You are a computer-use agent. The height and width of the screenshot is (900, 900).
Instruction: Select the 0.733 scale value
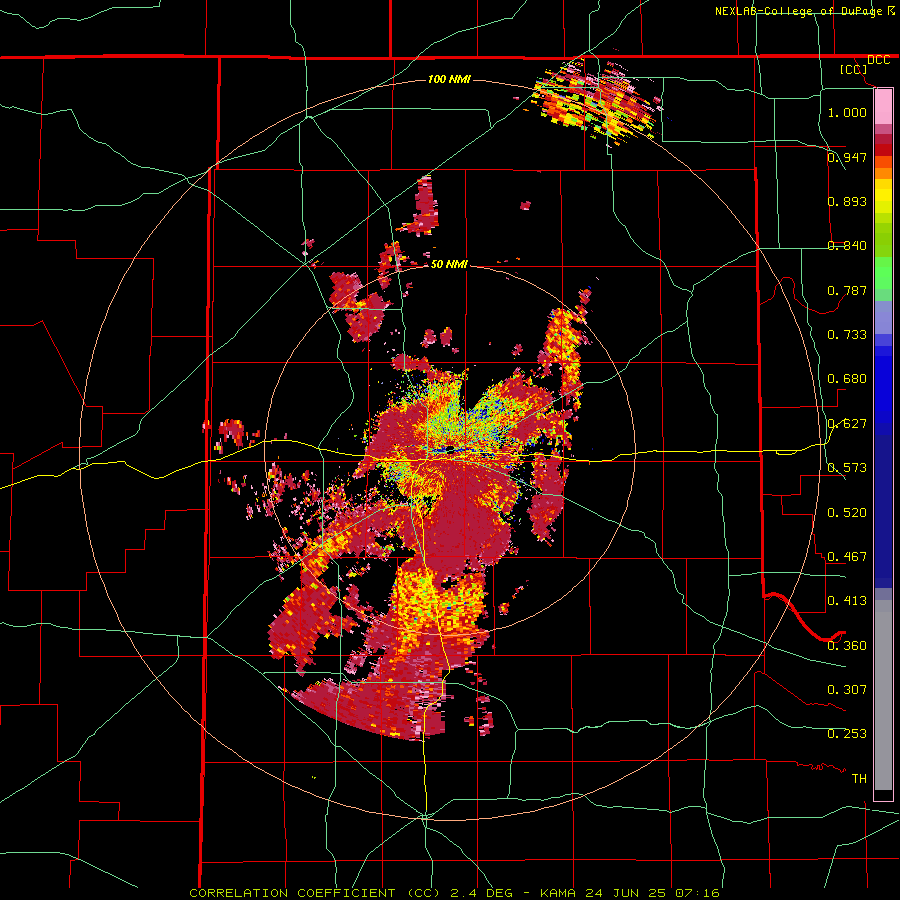847,334
